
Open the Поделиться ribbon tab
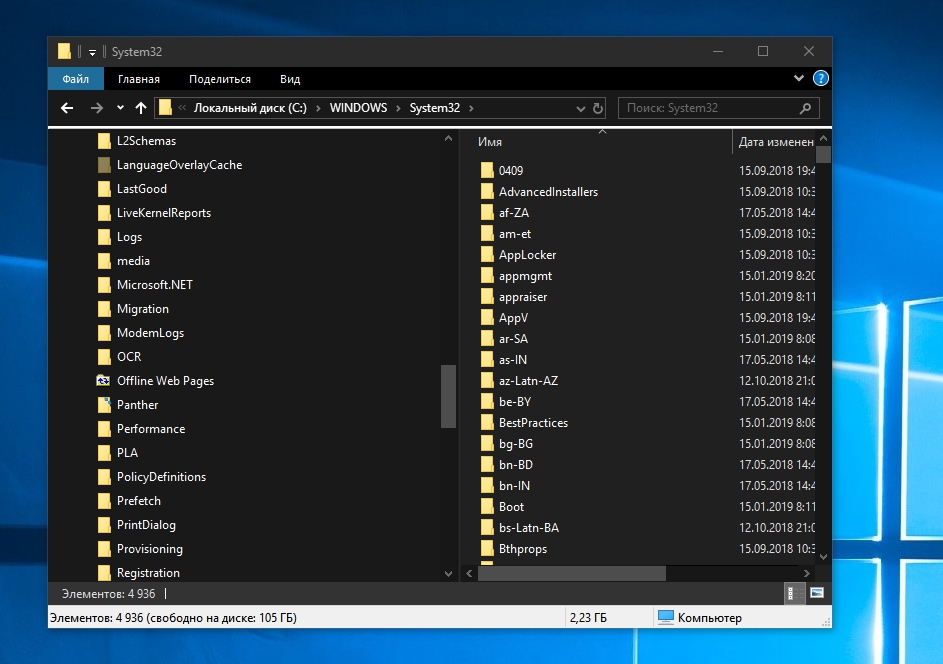(220, 79)
